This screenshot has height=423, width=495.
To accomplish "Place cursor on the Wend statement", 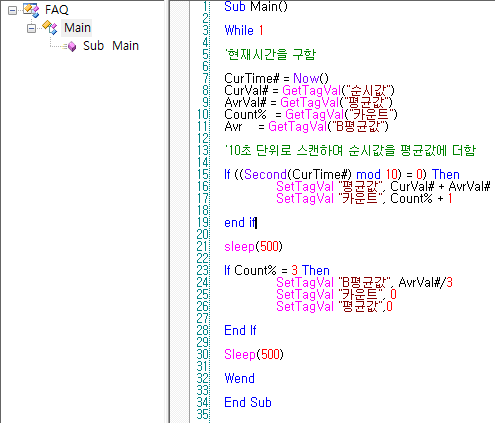I will click(239, 378).
